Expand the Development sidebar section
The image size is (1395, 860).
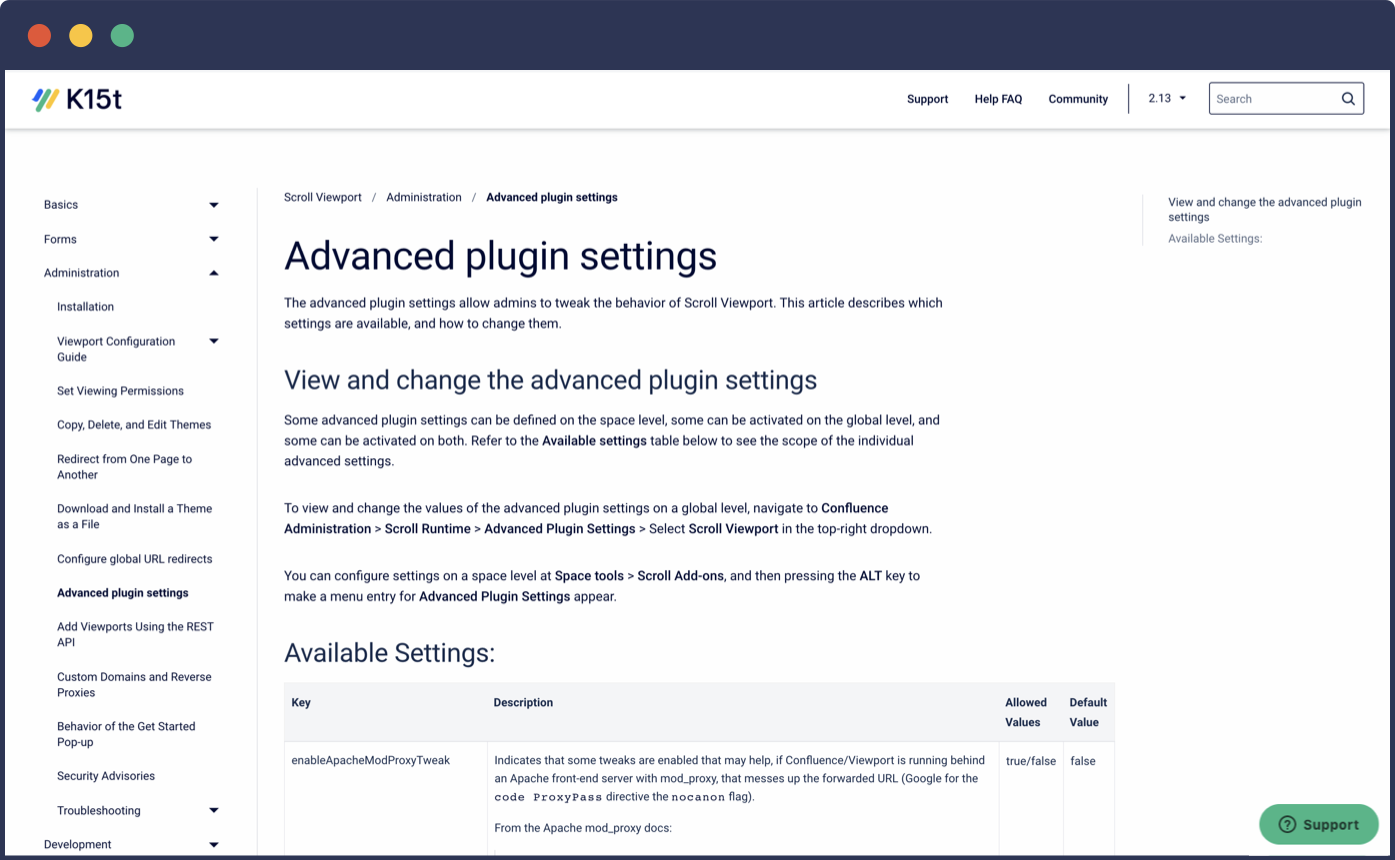click(214, 845)
